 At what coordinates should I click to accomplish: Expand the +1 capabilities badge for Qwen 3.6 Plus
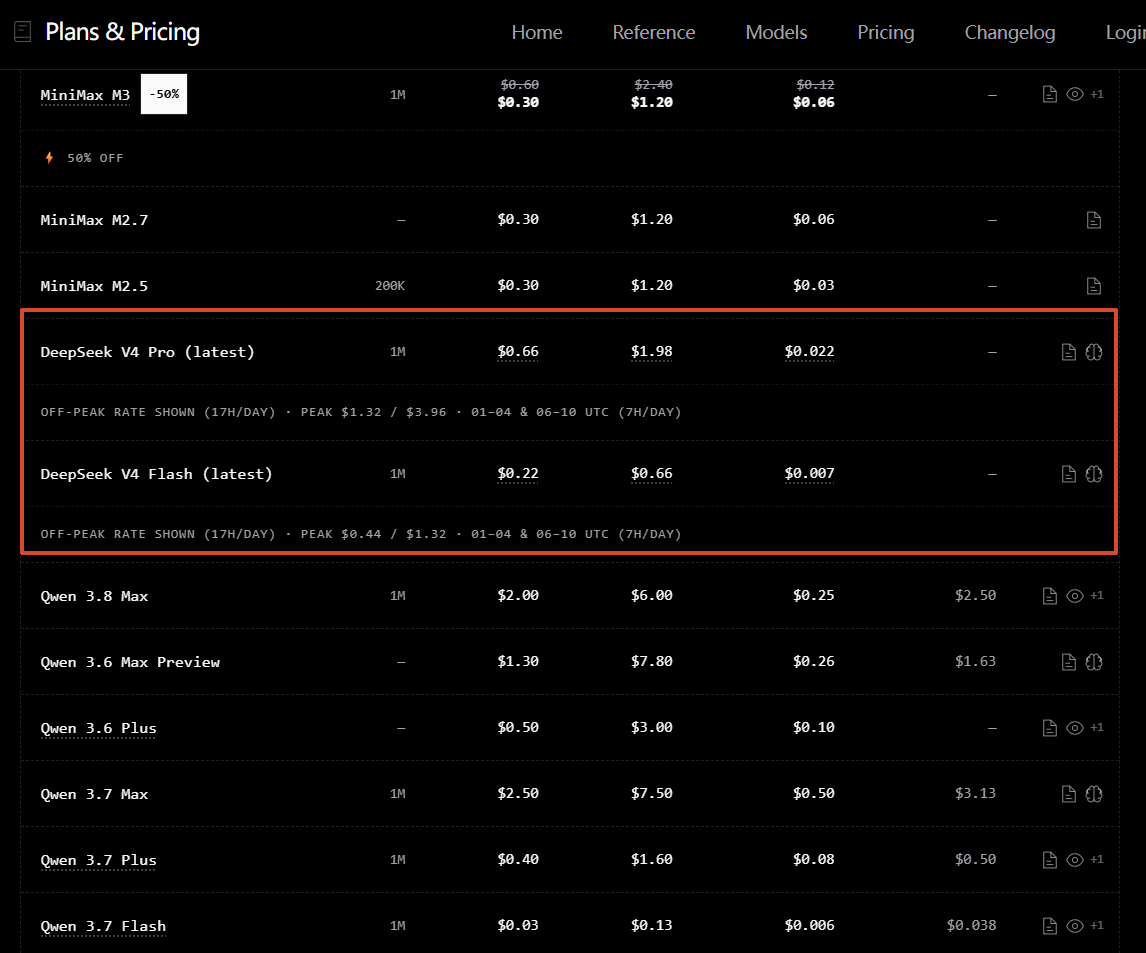pyautogui.click(x=1097, y=727)
